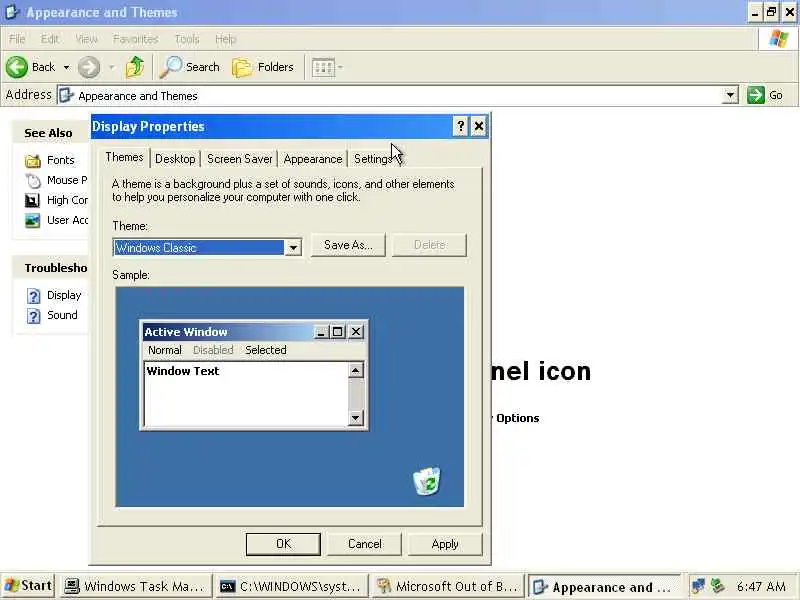Switch to the Appearance tab

[x=313, y=159]
